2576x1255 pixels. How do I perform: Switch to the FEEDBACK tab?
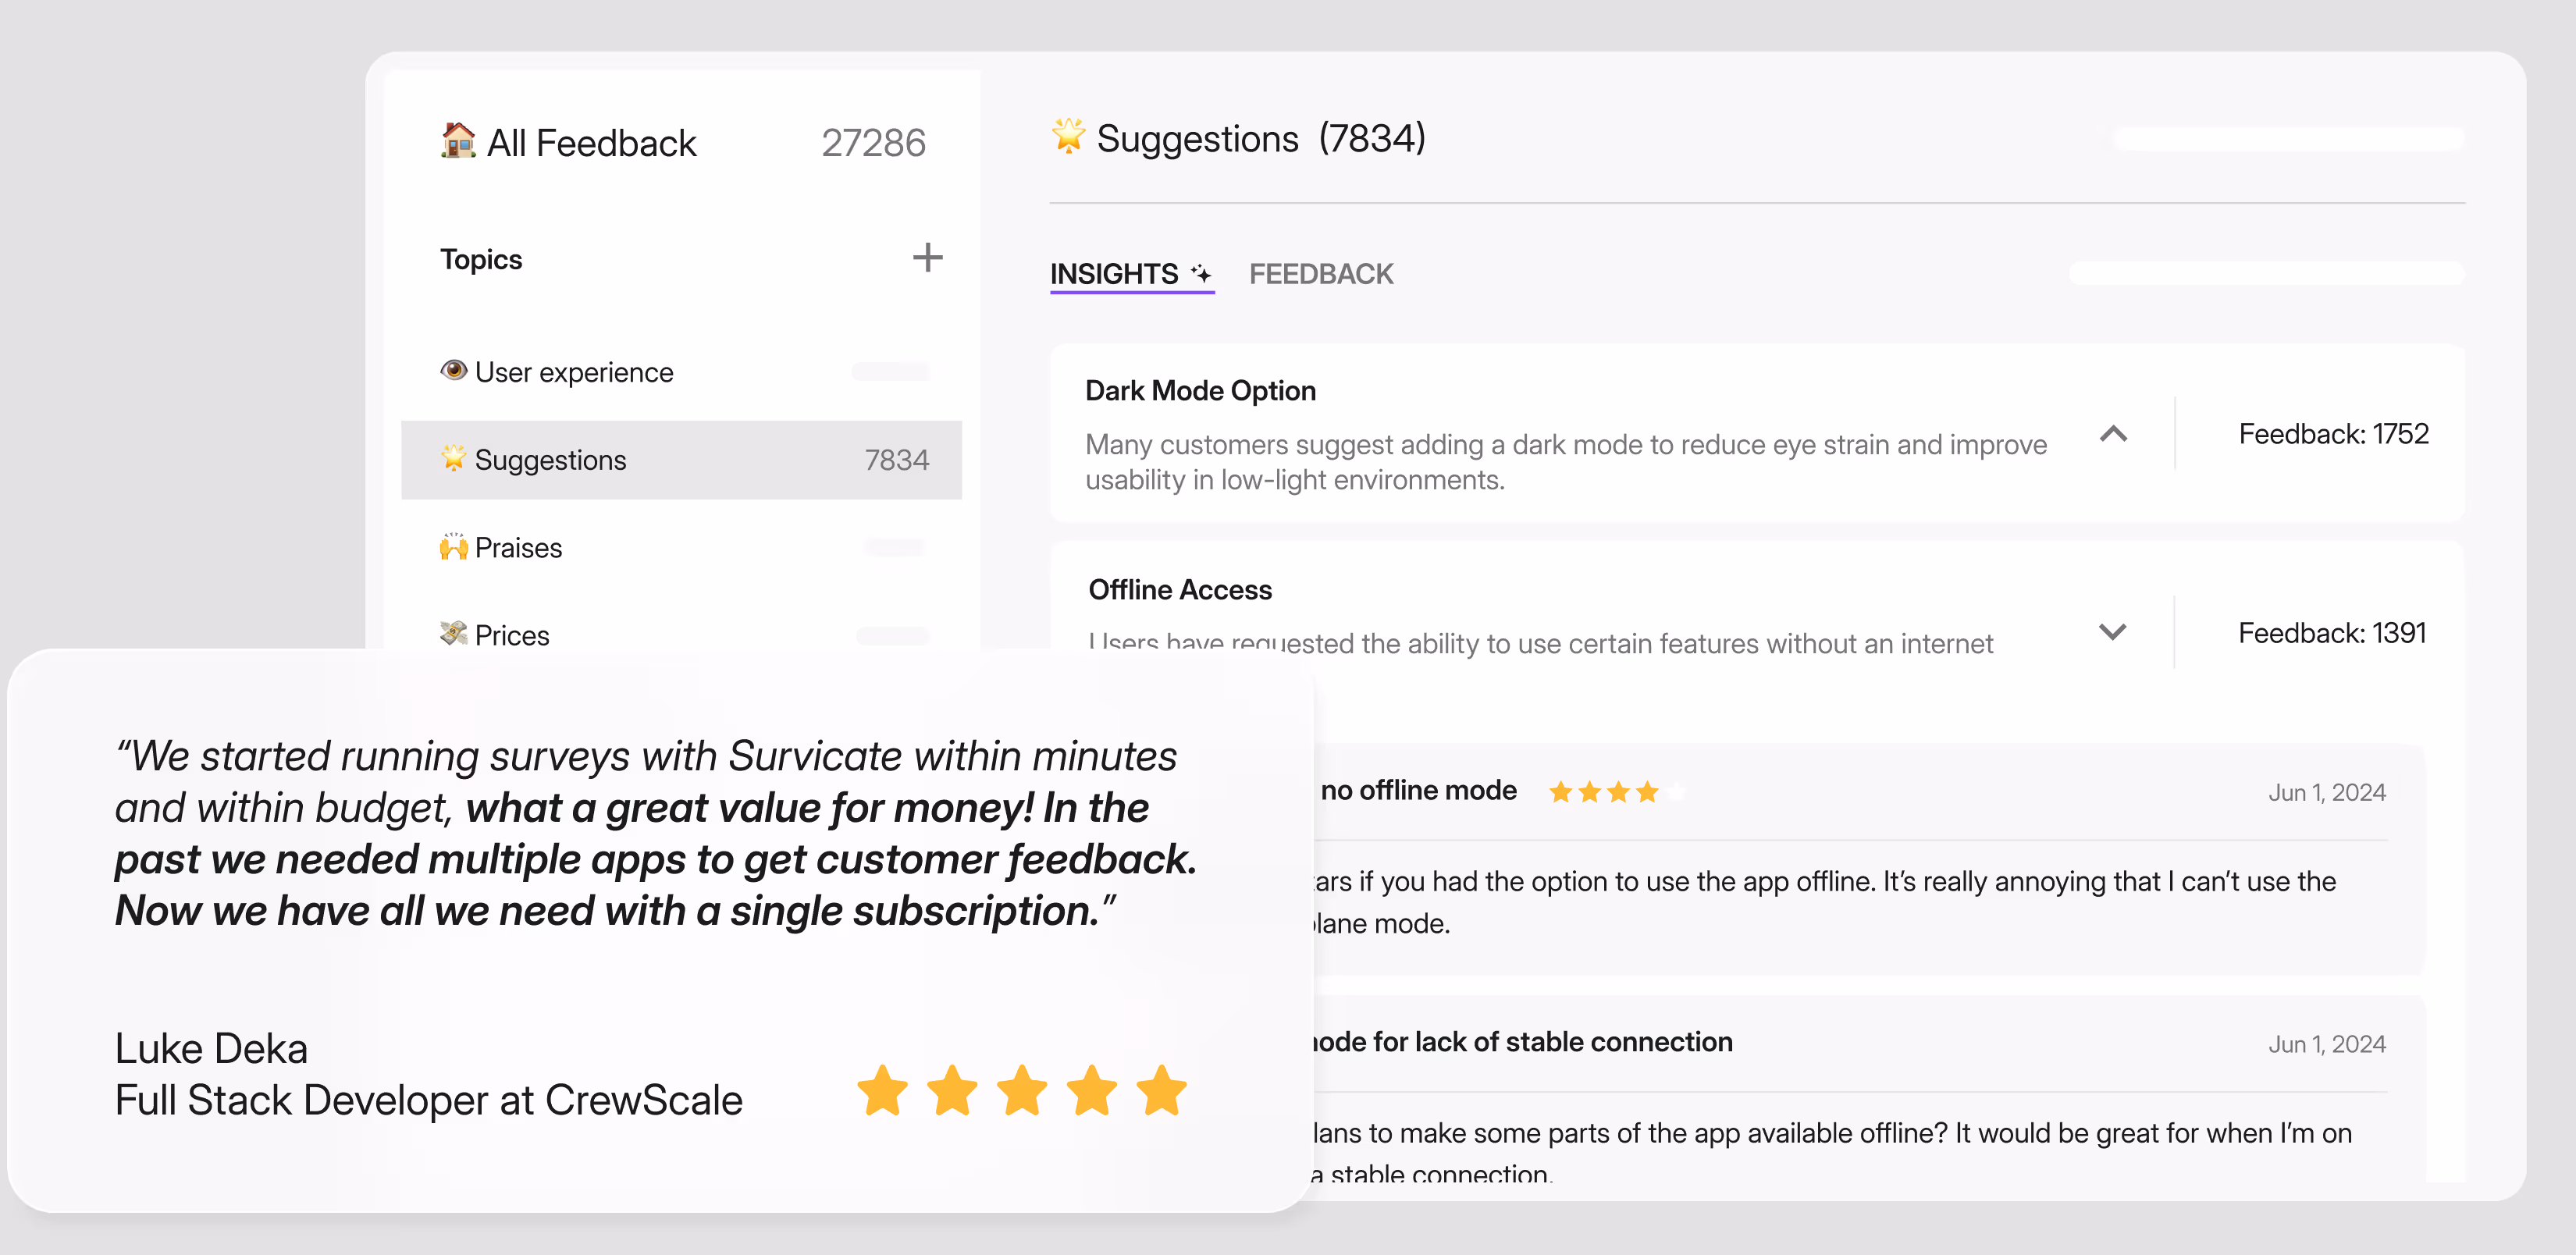[1321, 274]
